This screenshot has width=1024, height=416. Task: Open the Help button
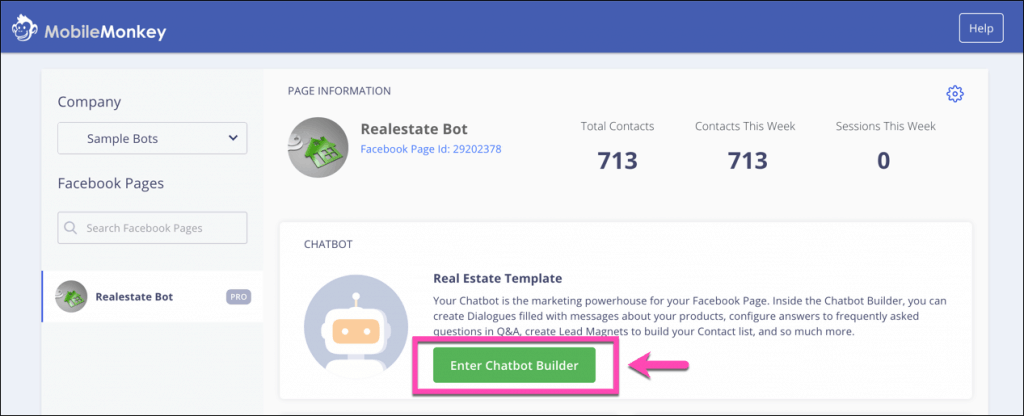[x=981, y=28]
